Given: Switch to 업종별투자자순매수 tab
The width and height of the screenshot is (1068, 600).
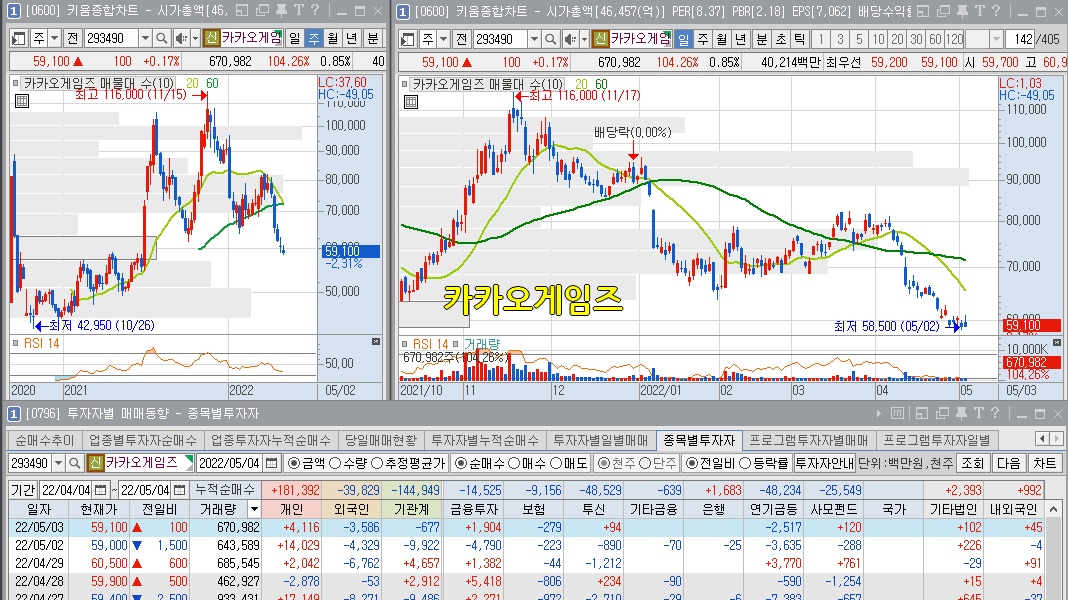Looking at the screenshot, I should tap(142, 440).
